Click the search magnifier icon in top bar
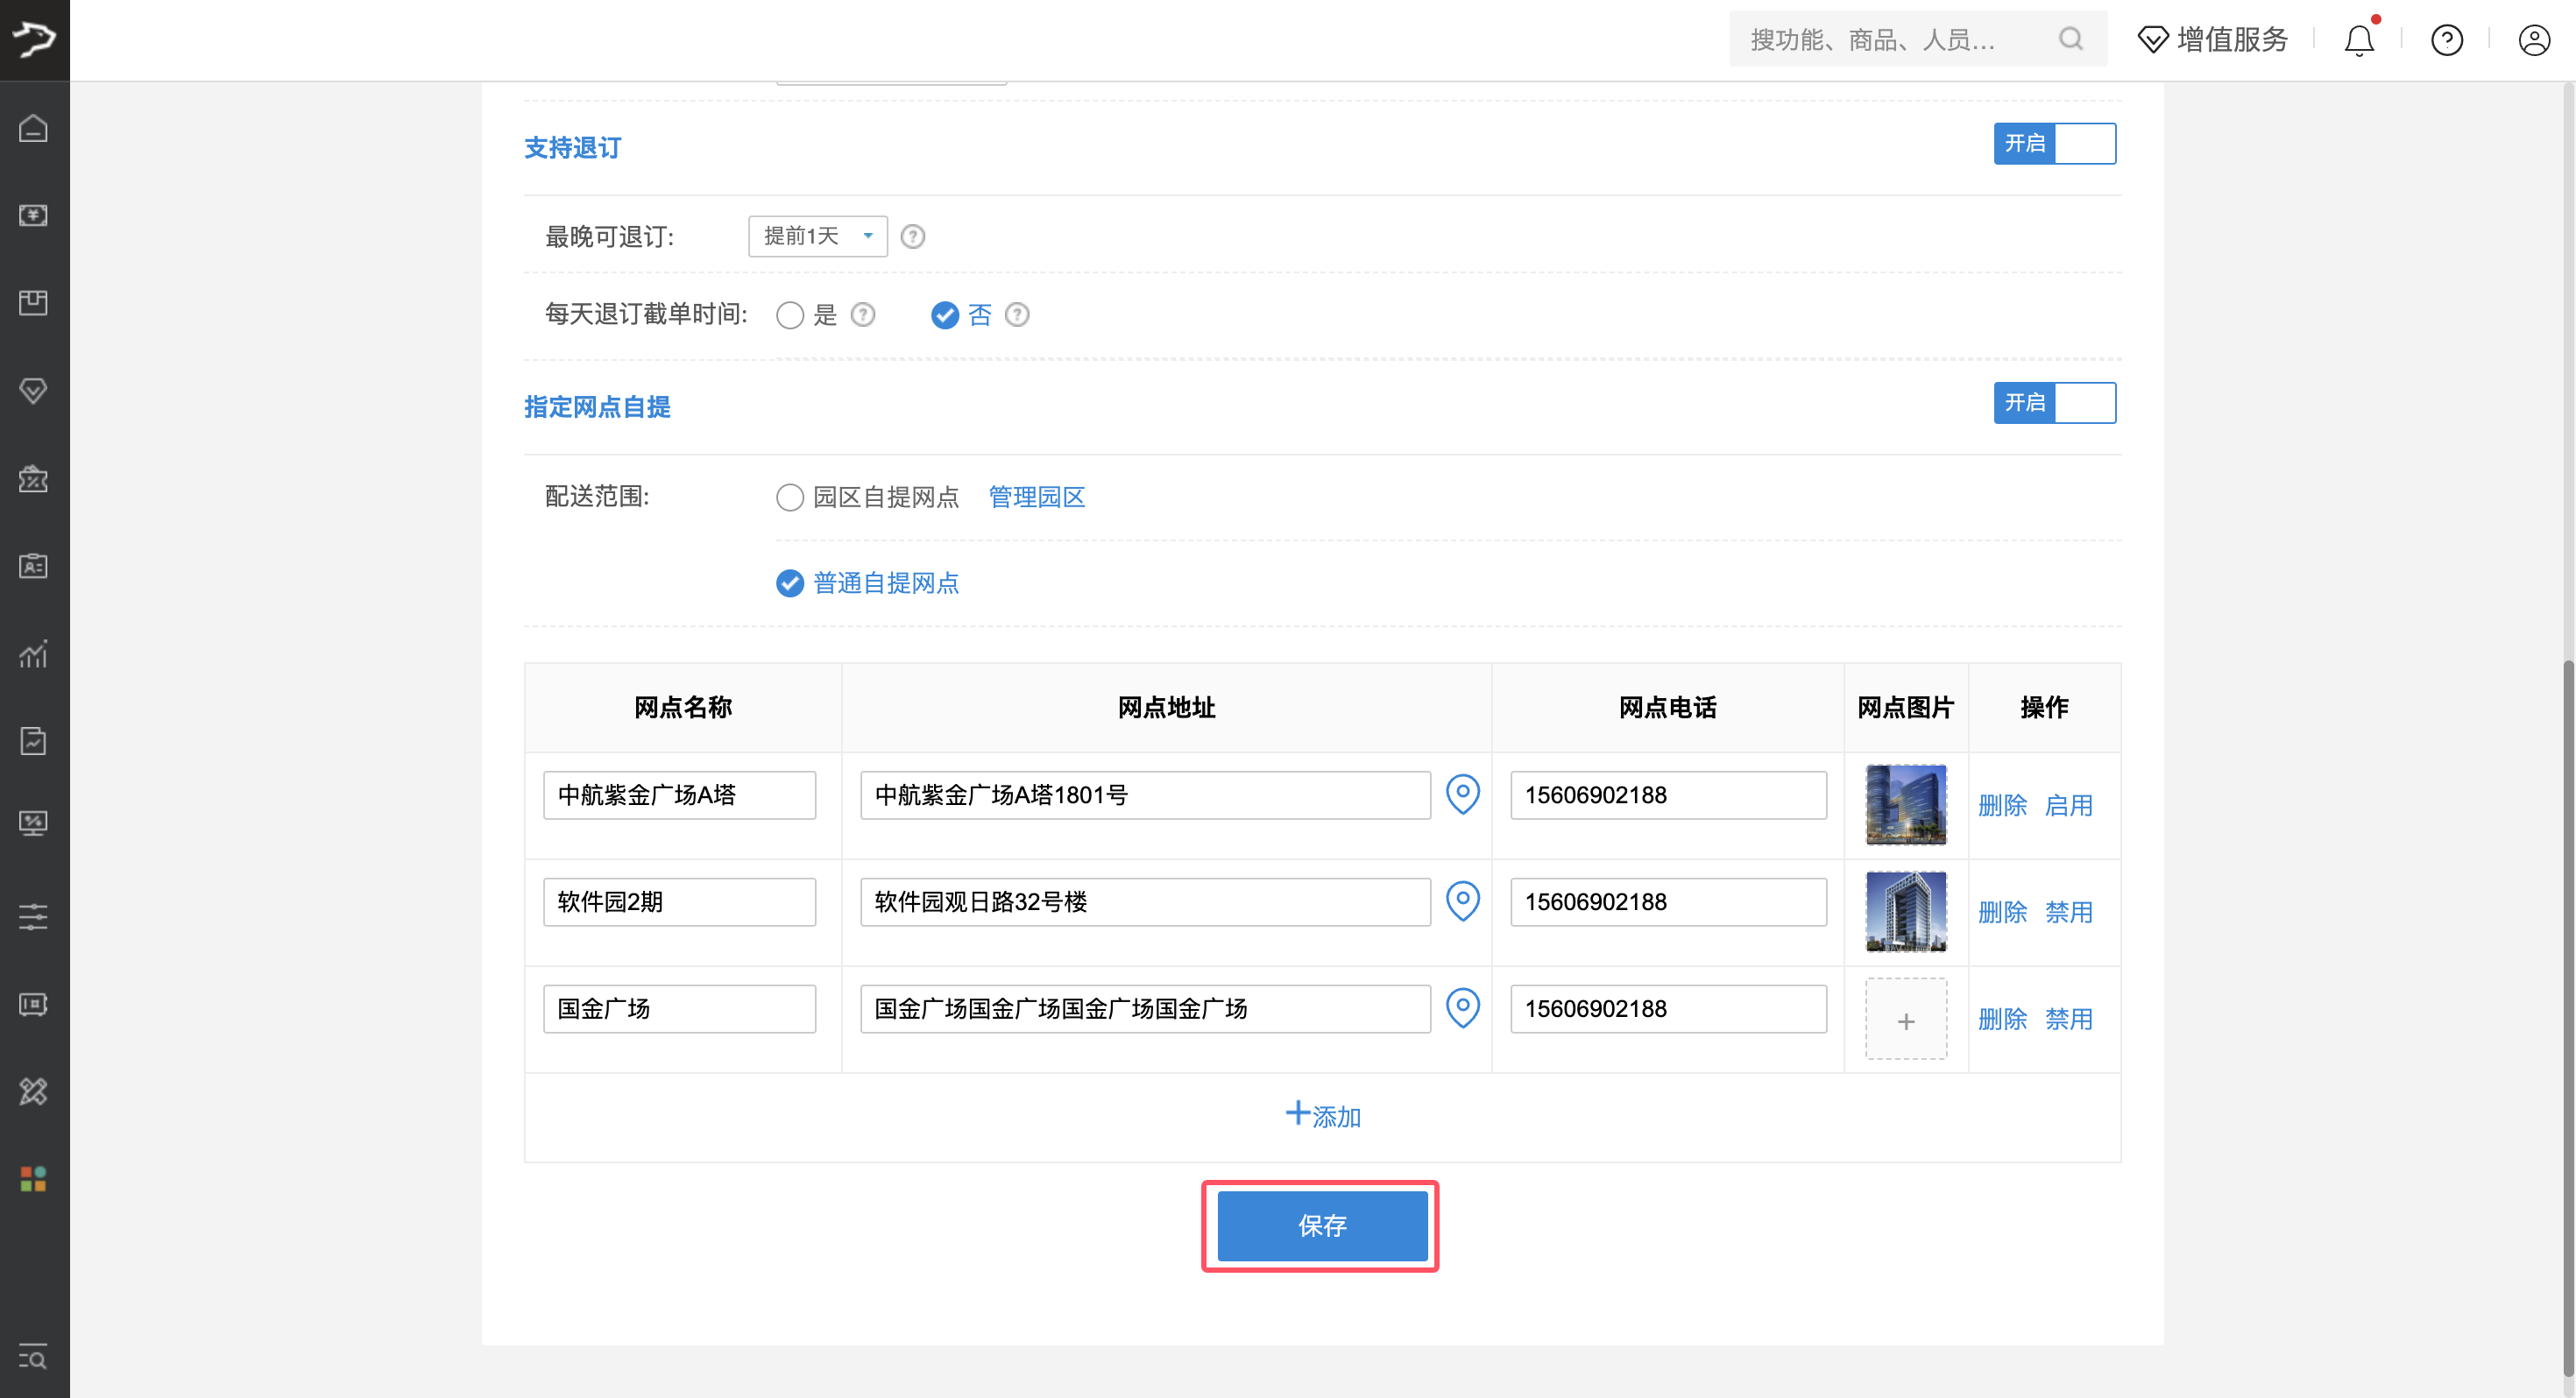The width and height of the screenshot is (2576, 1398). point(2071,39)
